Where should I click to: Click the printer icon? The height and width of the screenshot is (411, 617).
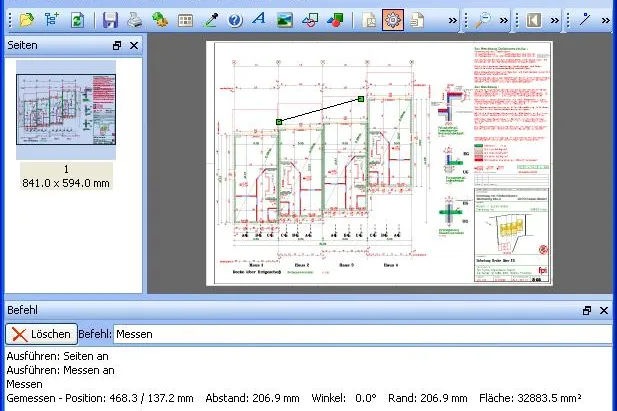click(x=135, y=20)
